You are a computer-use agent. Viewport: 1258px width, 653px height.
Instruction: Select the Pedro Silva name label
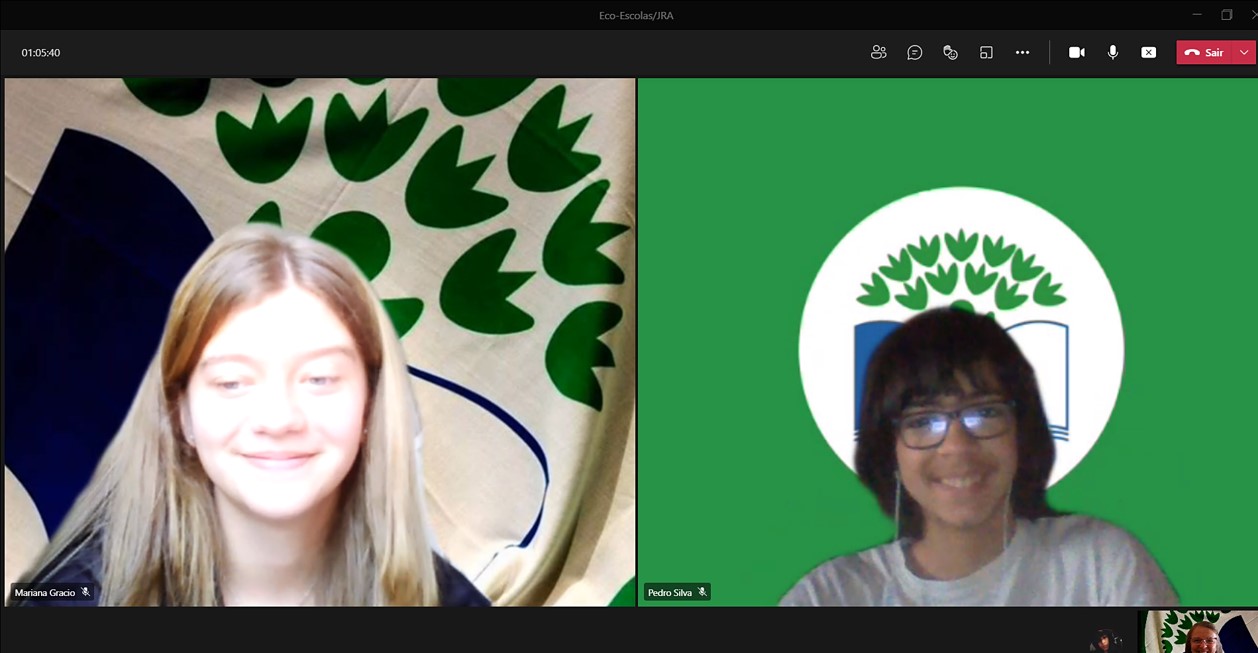point(670,593)
